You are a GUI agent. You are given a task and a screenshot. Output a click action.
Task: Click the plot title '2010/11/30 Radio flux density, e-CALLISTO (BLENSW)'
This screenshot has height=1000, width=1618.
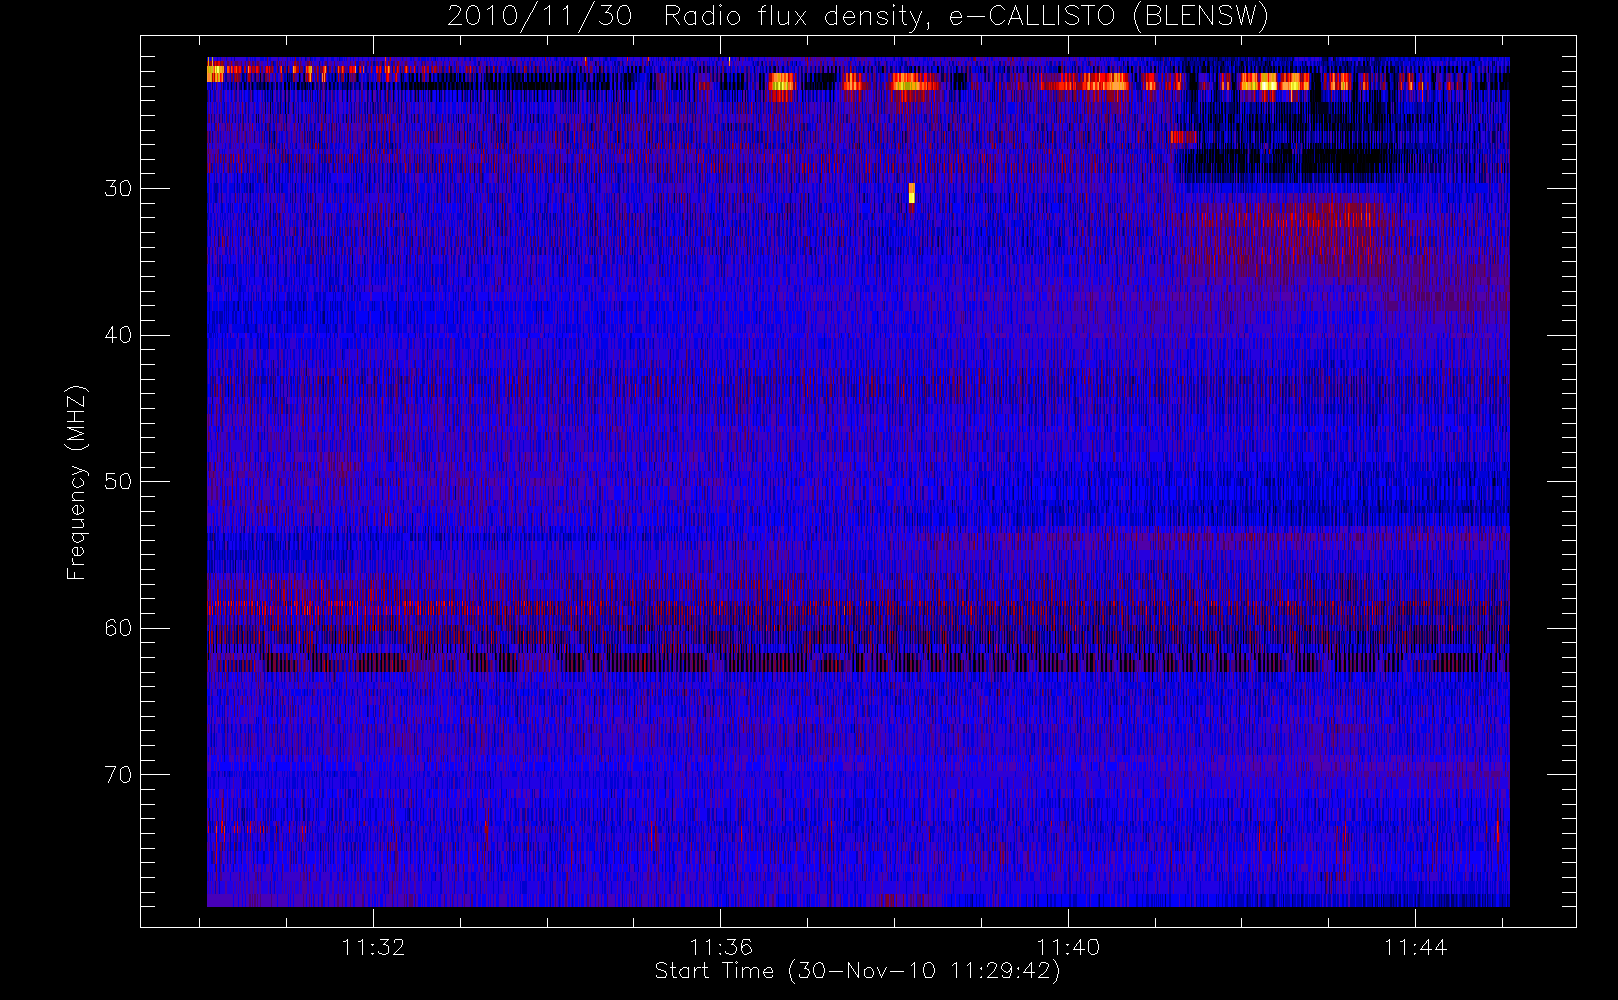click(x=858, y=16)
